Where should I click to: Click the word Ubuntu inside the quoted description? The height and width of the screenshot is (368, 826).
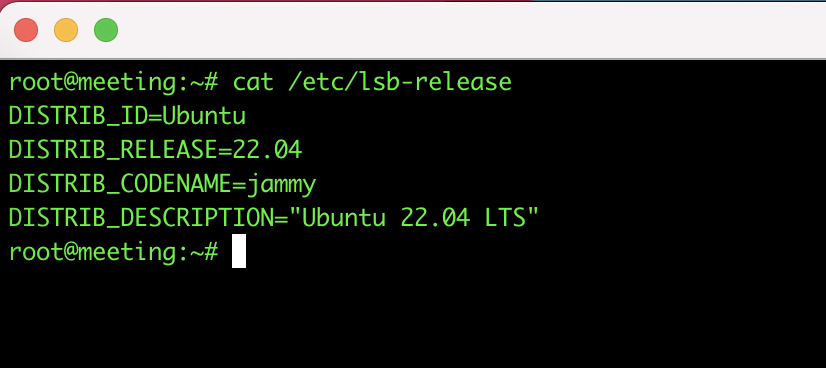click(344, 218)
